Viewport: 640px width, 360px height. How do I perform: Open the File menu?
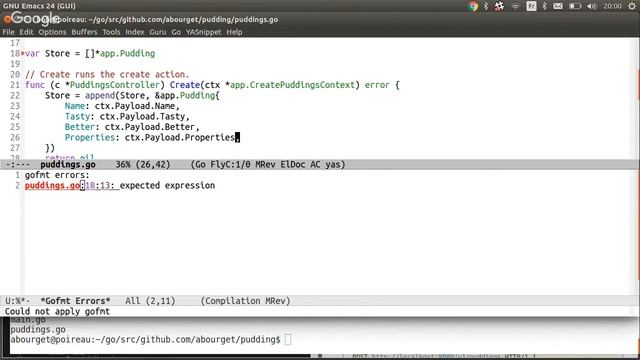[8, 32]
